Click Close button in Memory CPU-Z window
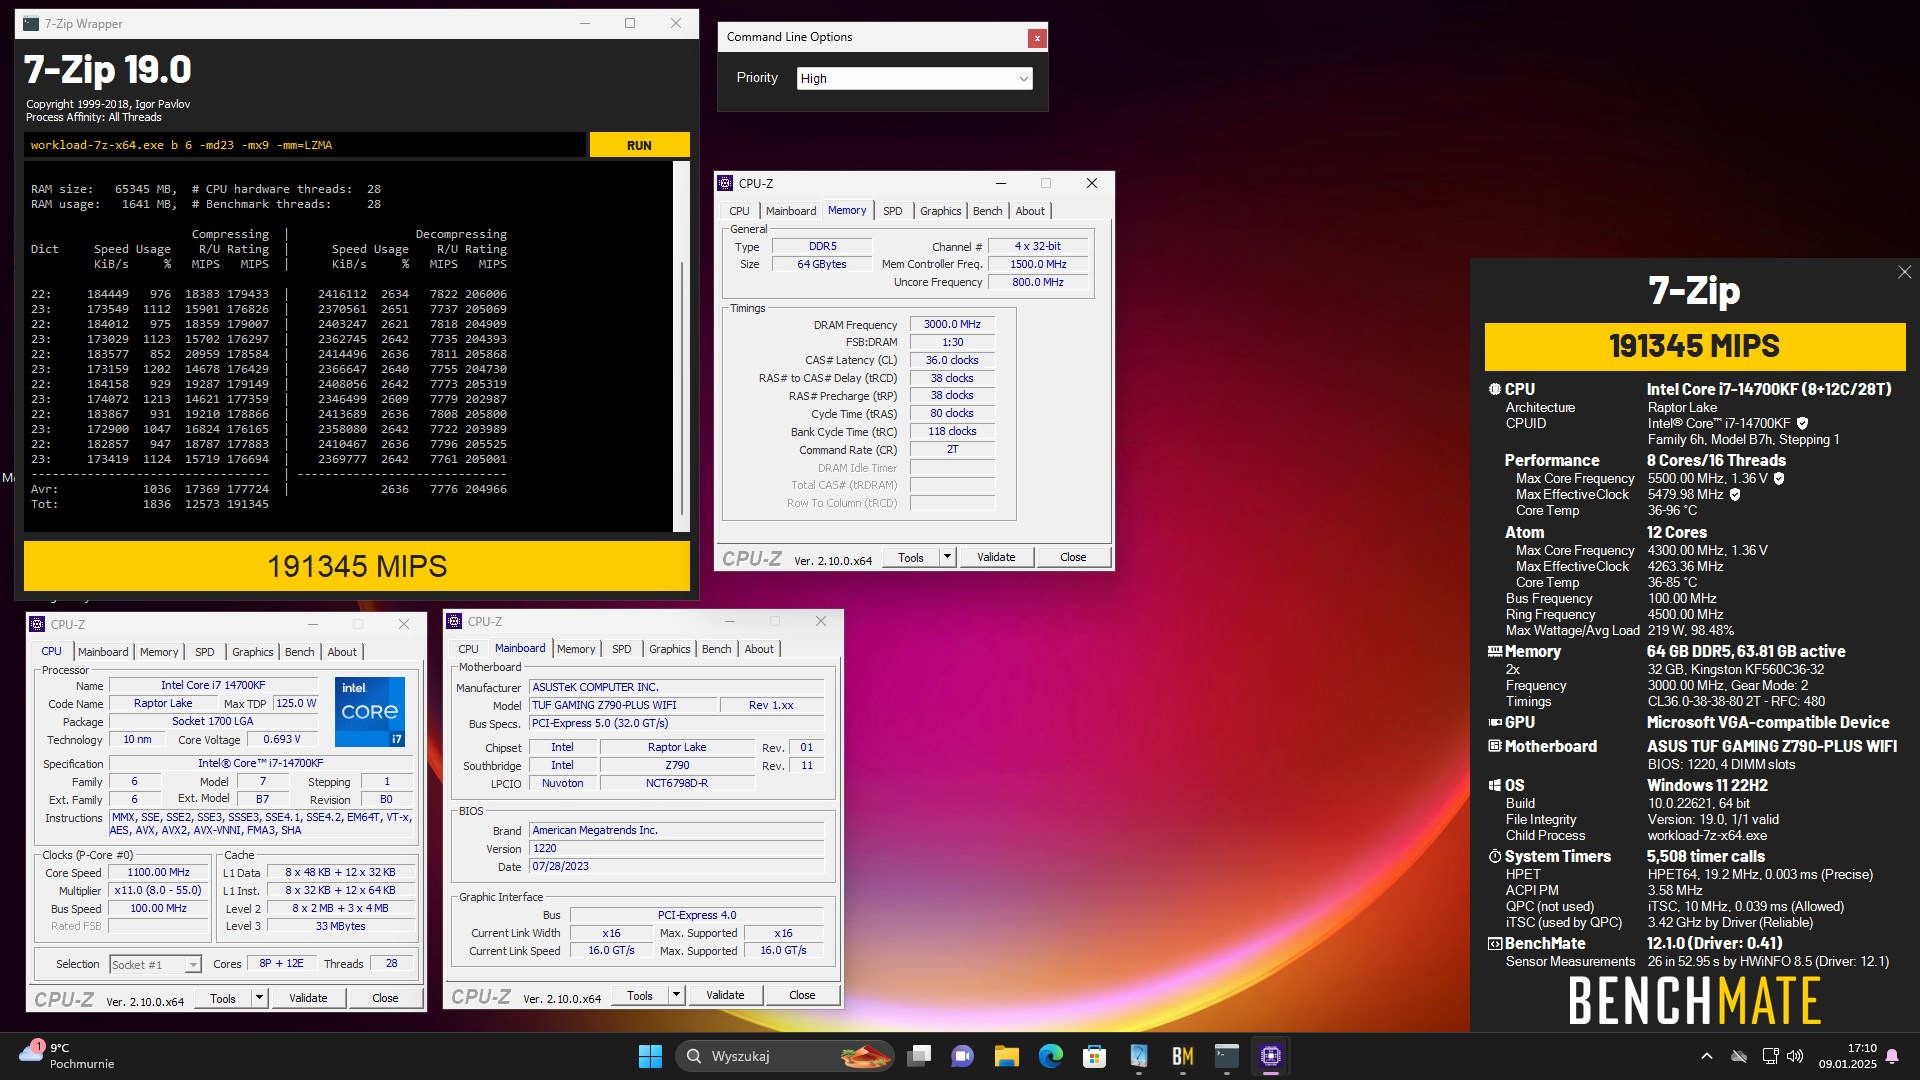 tap(1073, 557)
